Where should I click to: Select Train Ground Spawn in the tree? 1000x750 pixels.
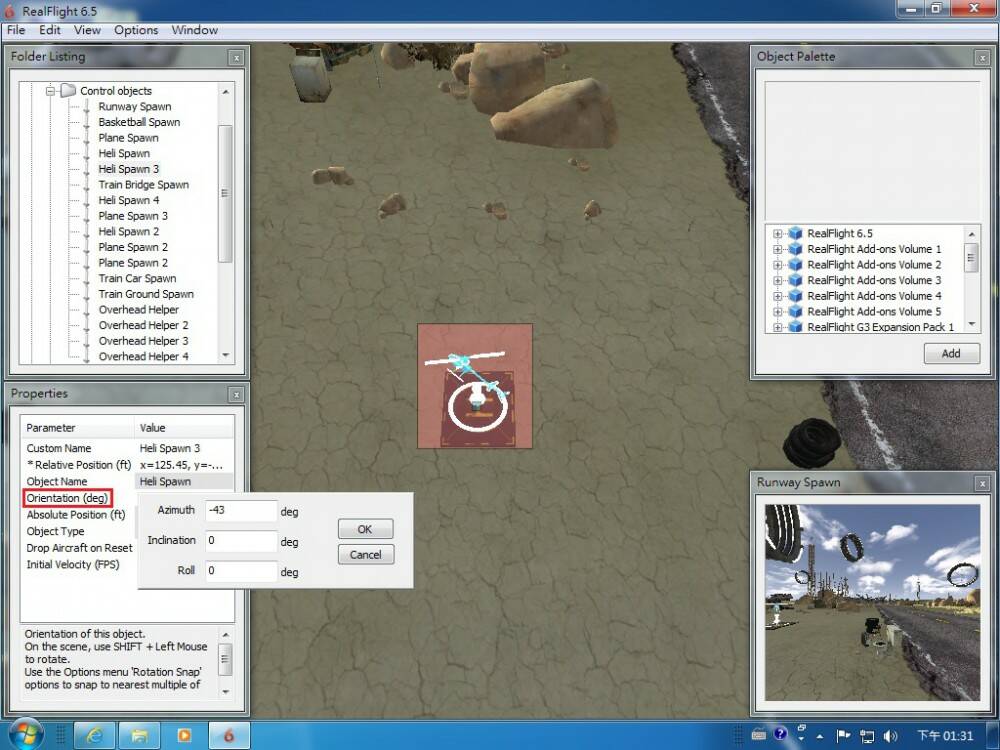(146, 294)
